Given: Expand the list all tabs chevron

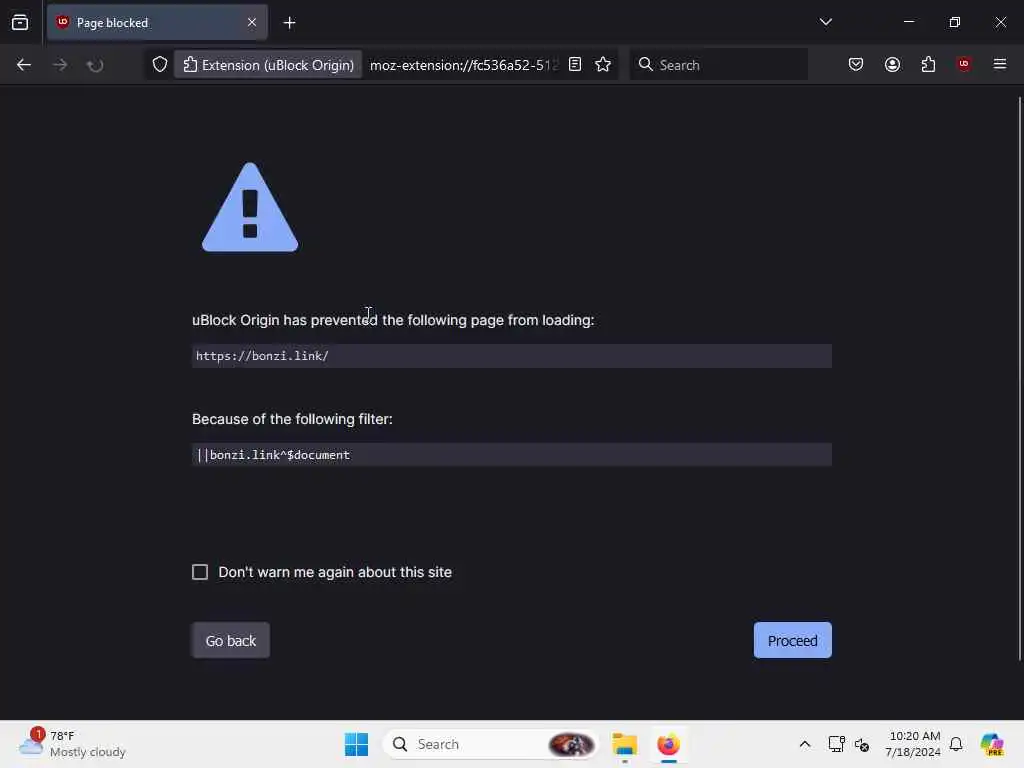Looking at the screenshot, I should coord(825,22).
